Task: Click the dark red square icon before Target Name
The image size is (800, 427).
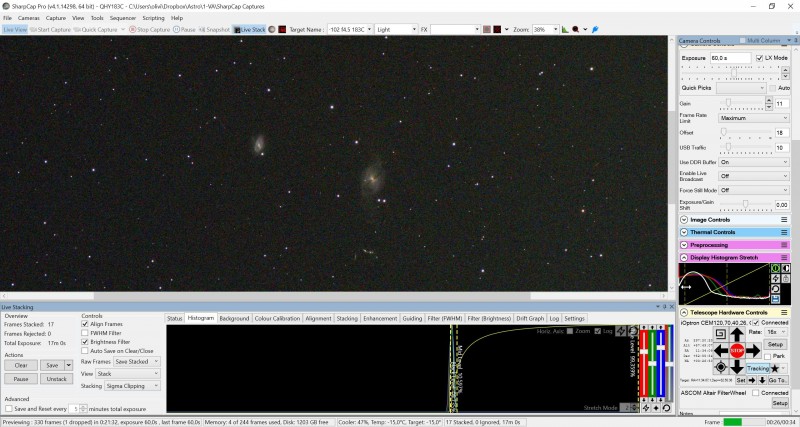Action: pos(282,30)
